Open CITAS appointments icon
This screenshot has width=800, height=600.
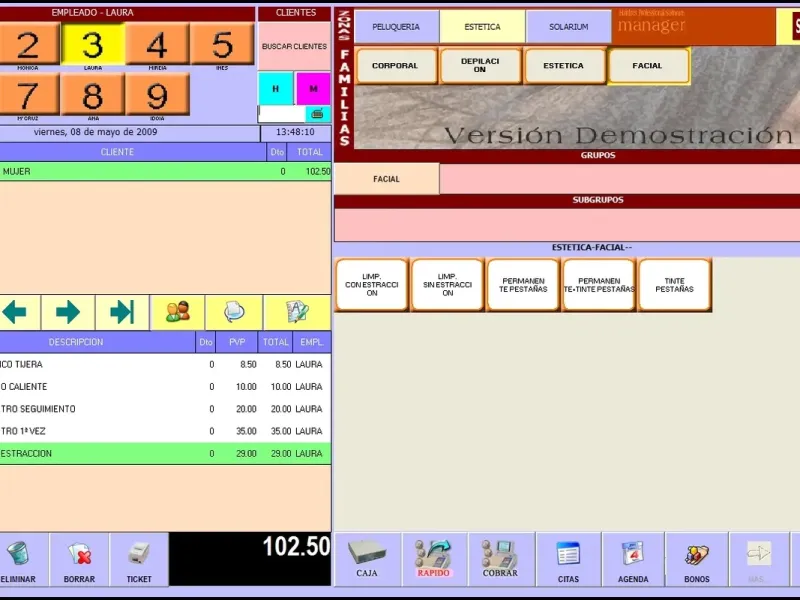(x=568, y=560)
